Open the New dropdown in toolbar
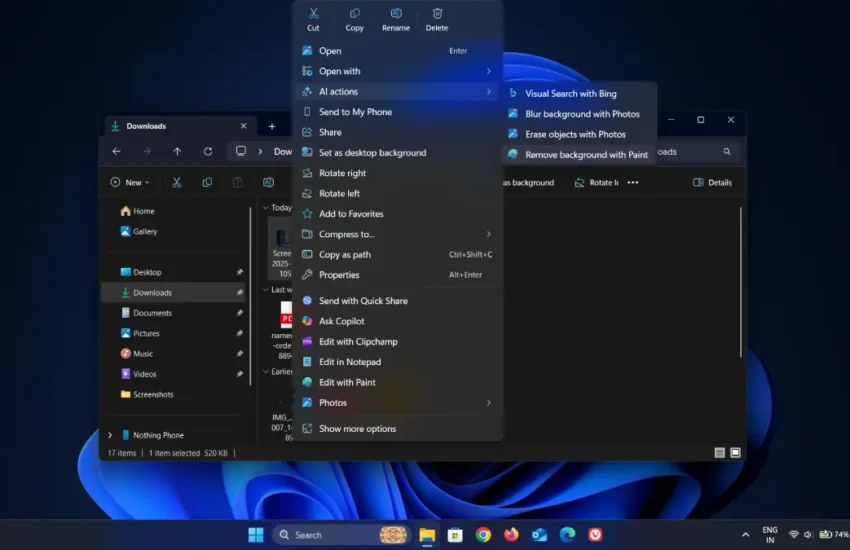The width and height of the screenshot is (850, 550). (130, 183)
